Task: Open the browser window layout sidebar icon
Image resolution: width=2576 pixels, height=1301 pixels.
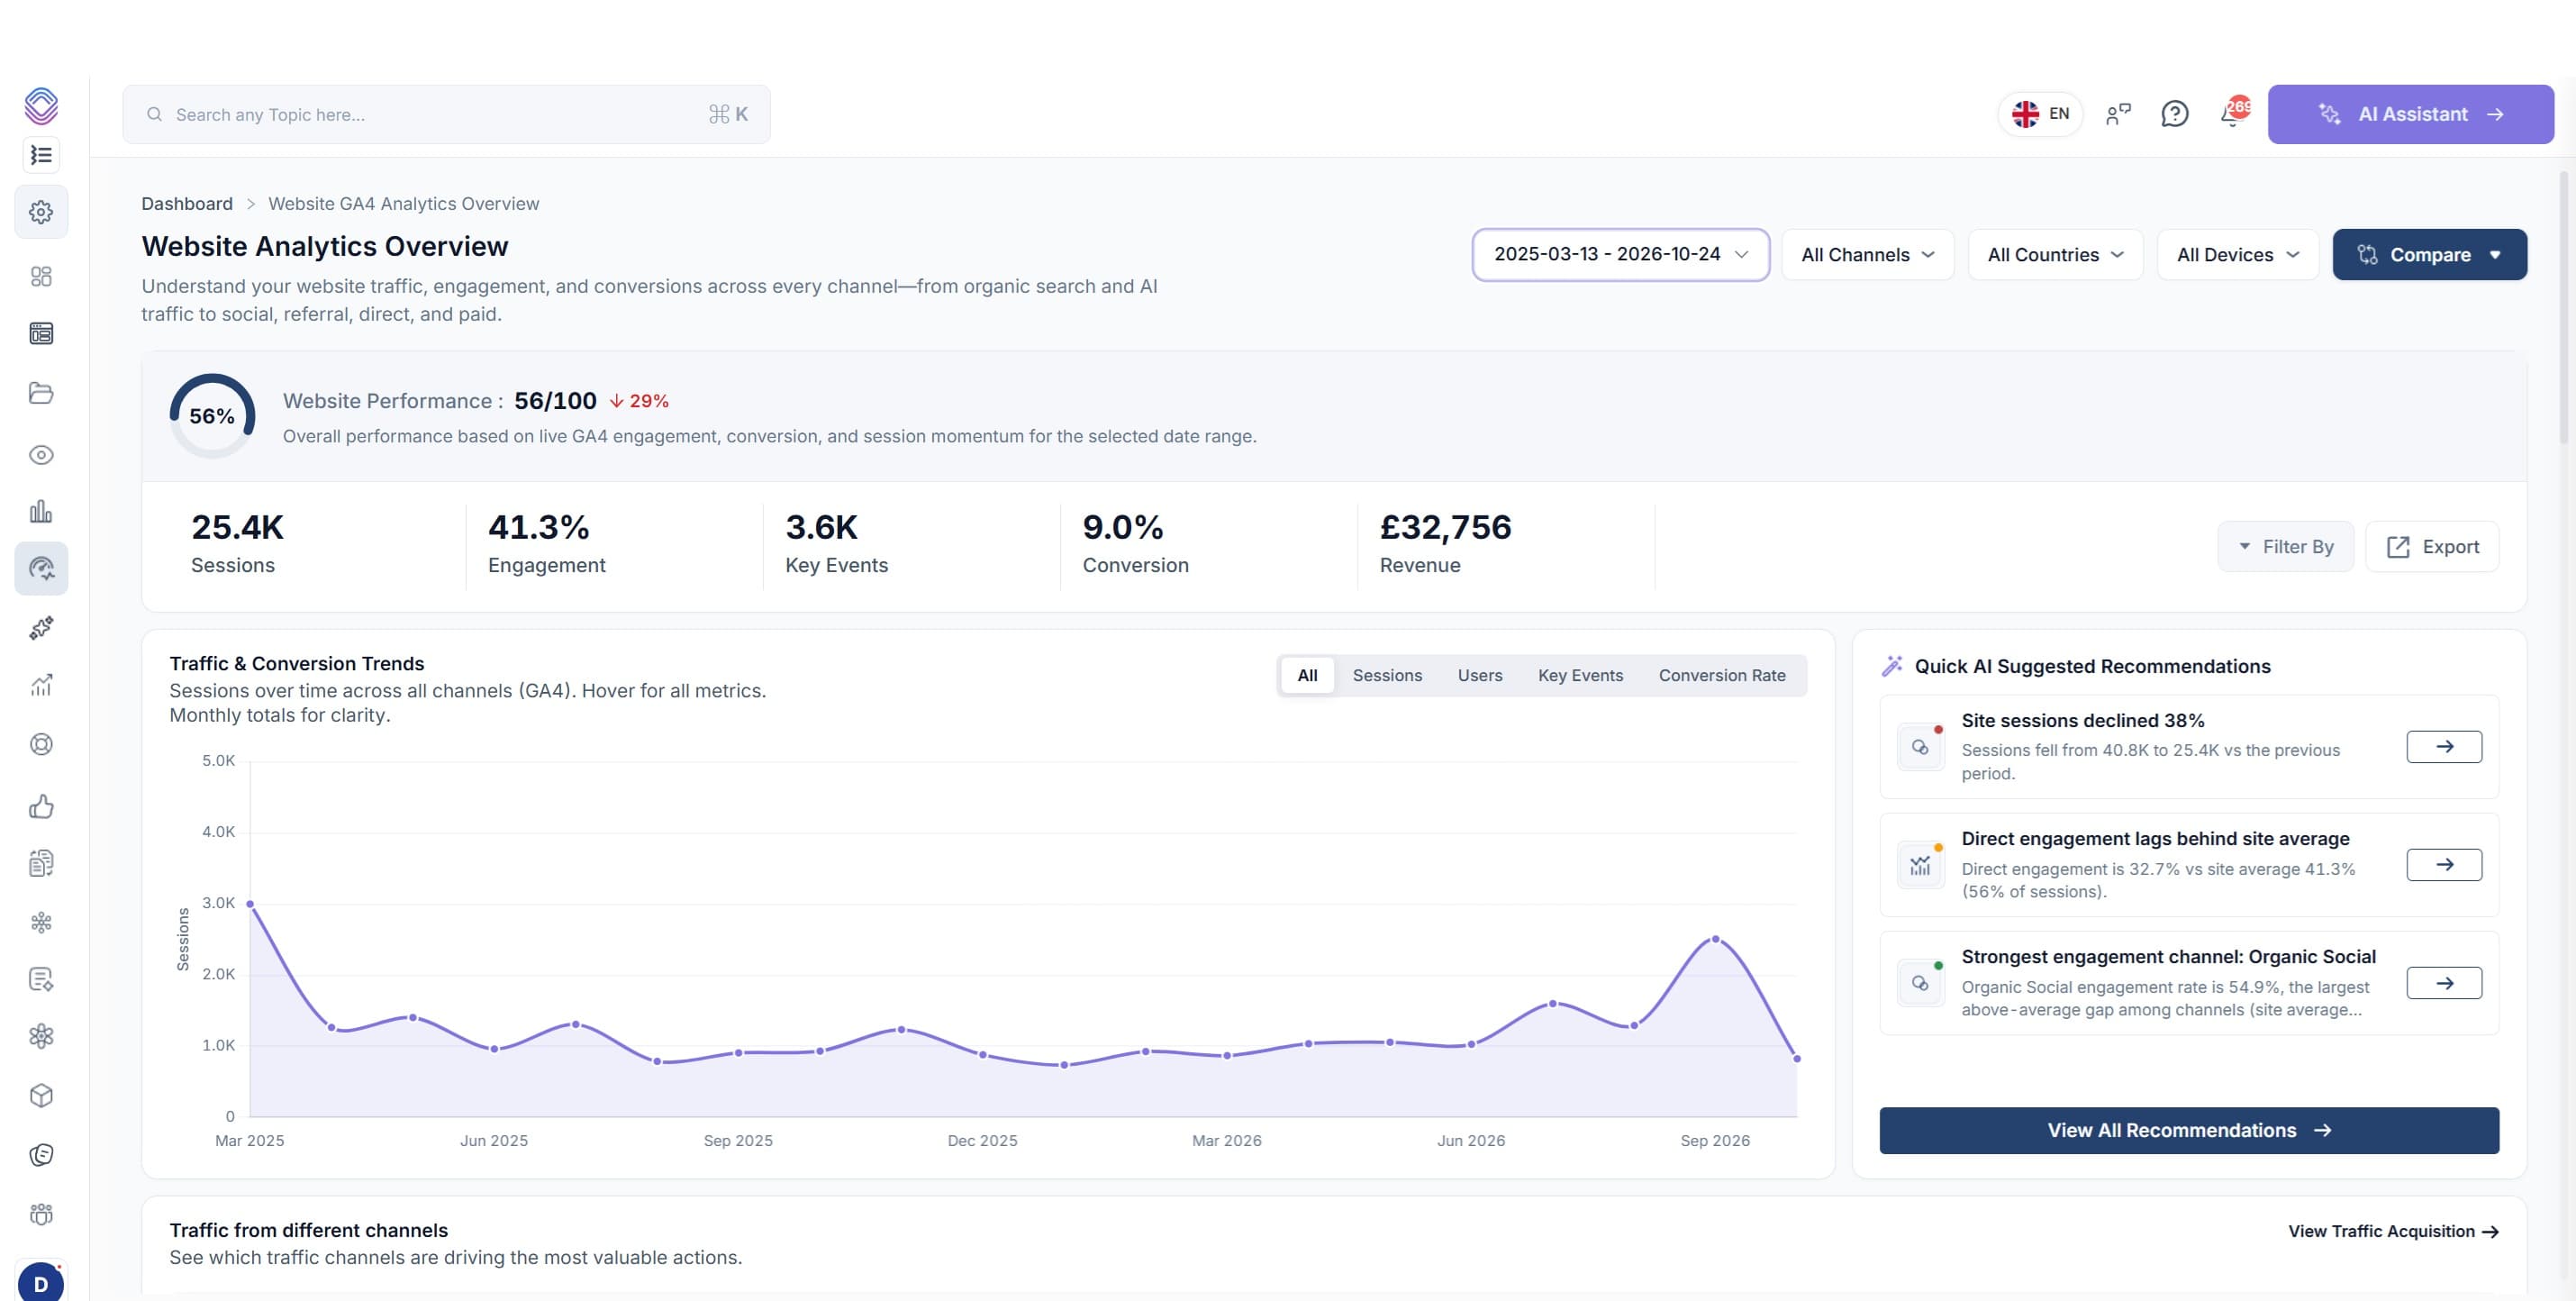Action: tap(41, 334)
